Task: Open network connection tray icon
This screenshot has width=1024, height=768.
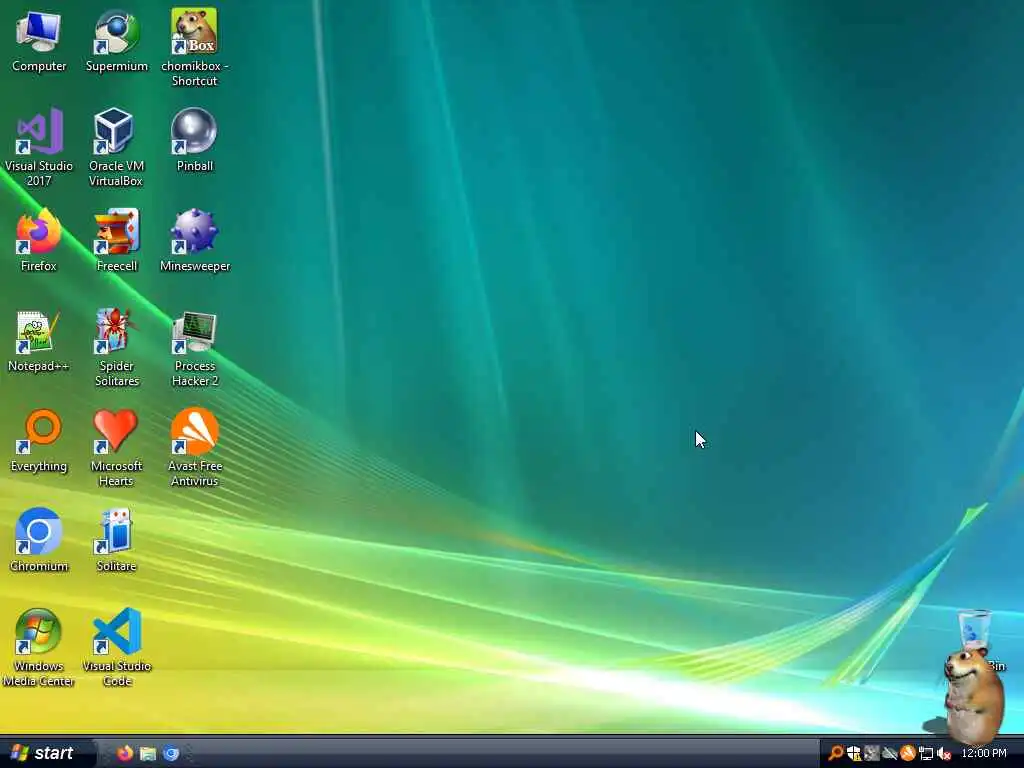Action: (x=925, y=754)
